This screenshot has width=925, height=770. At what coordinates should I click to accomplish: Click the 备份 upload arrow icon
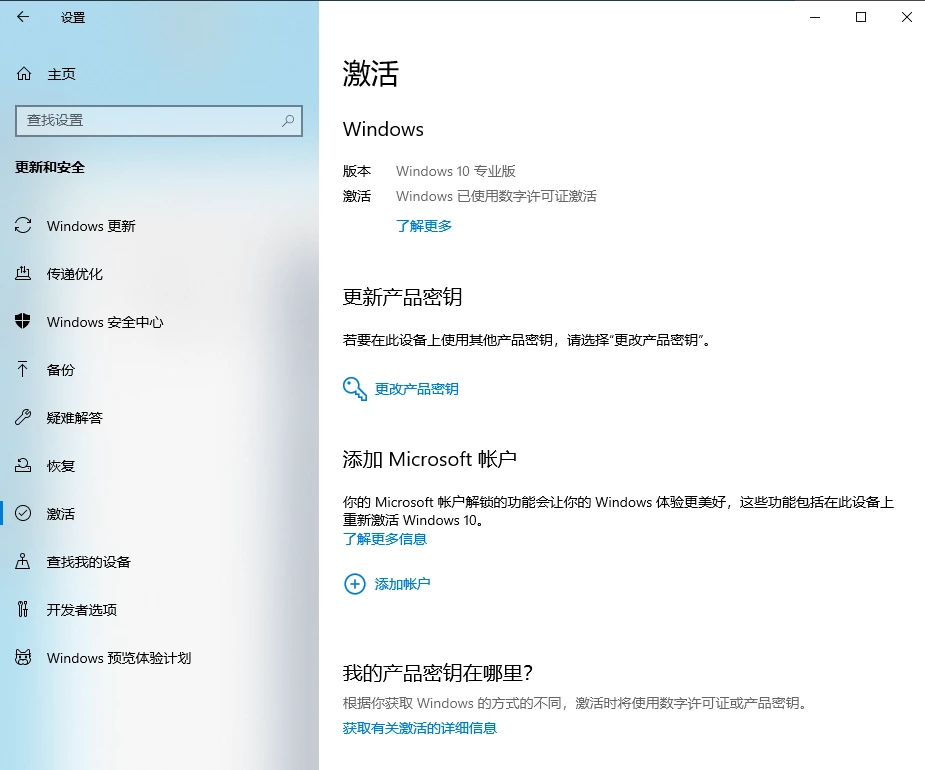tap(22, 369)
